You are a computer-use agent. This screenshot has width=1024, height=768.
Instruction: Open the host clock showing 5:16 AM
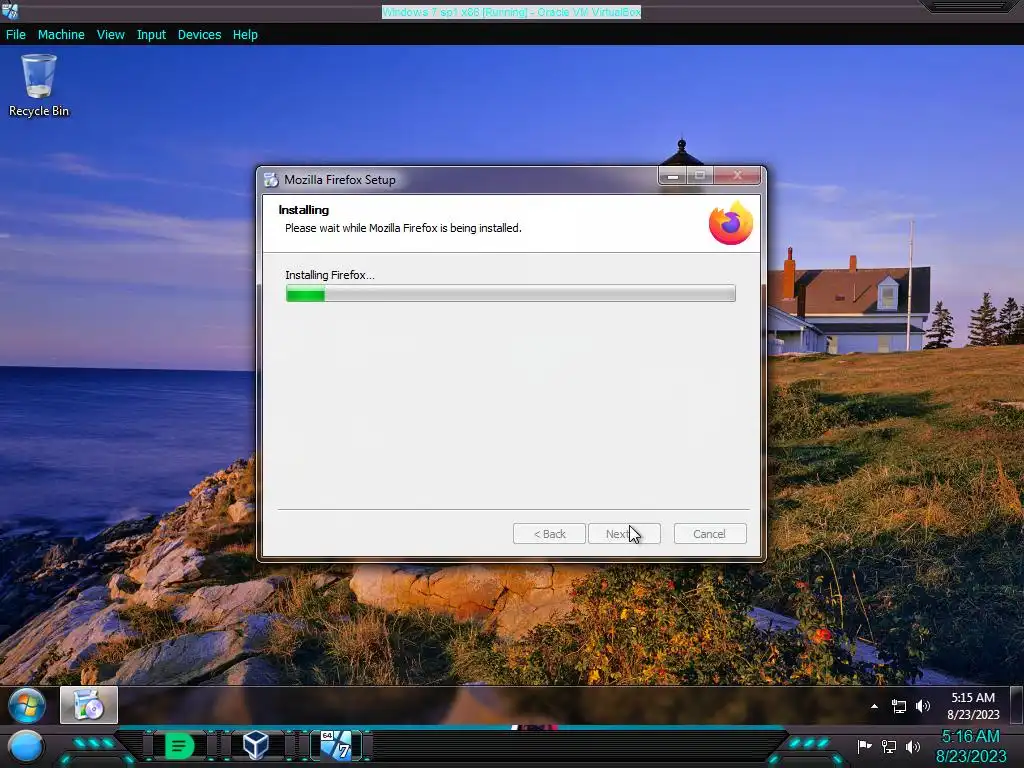[971, 746]
